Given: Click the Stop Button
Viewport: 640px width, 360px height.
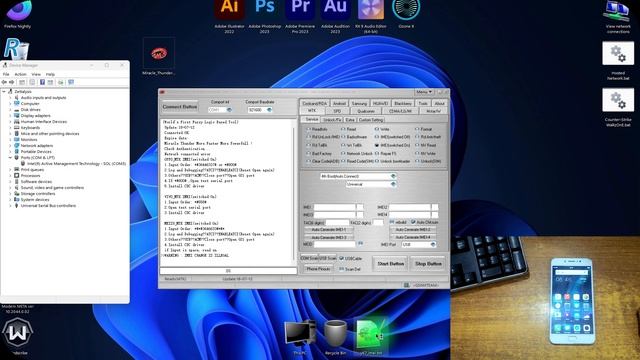Looking at the screenshot, I should pos(428,264).
